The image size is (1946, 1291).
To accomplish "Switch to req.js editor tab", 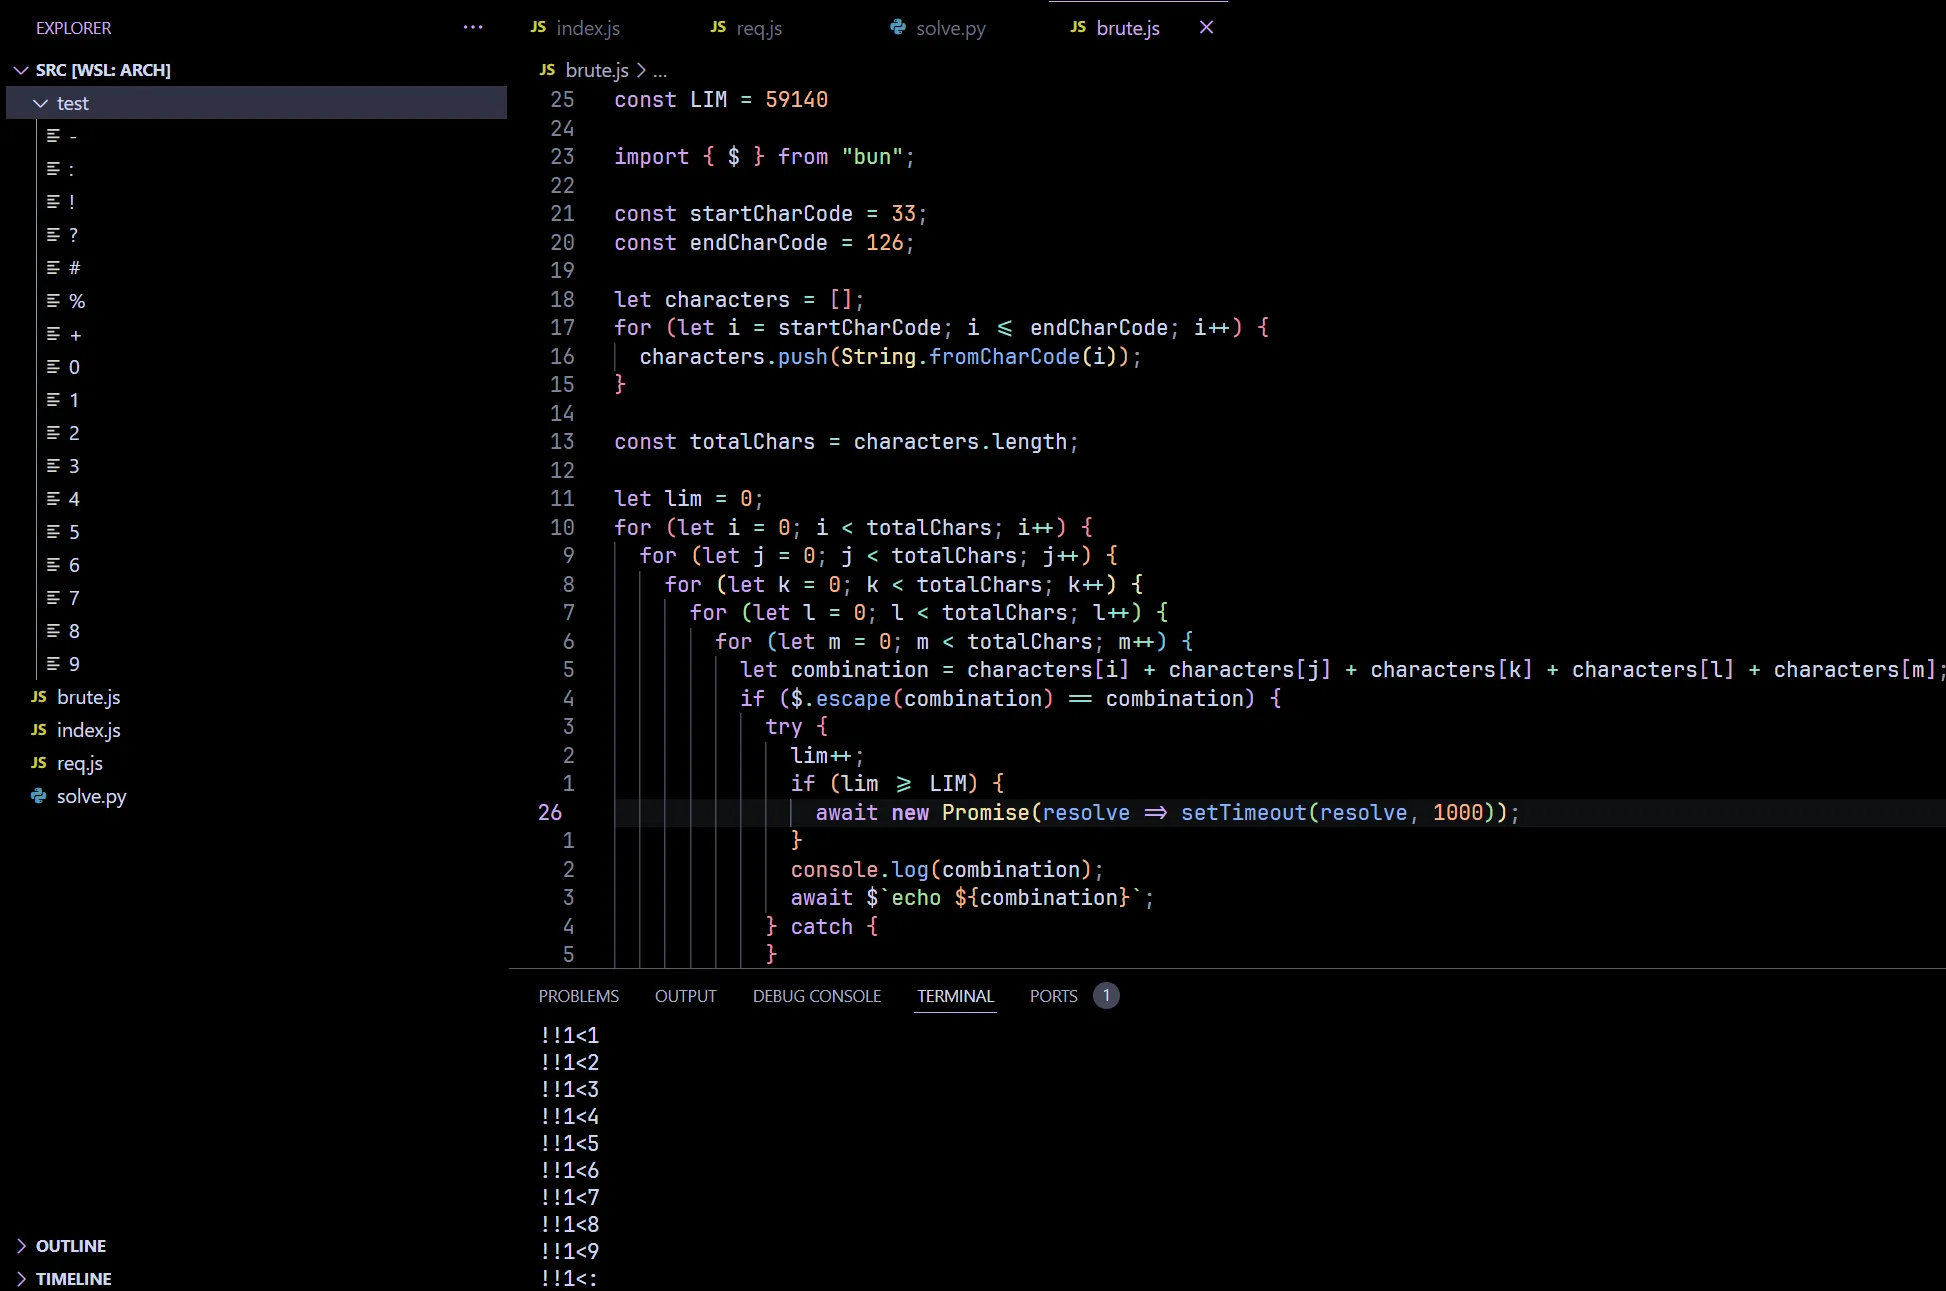I will [758, 28].
